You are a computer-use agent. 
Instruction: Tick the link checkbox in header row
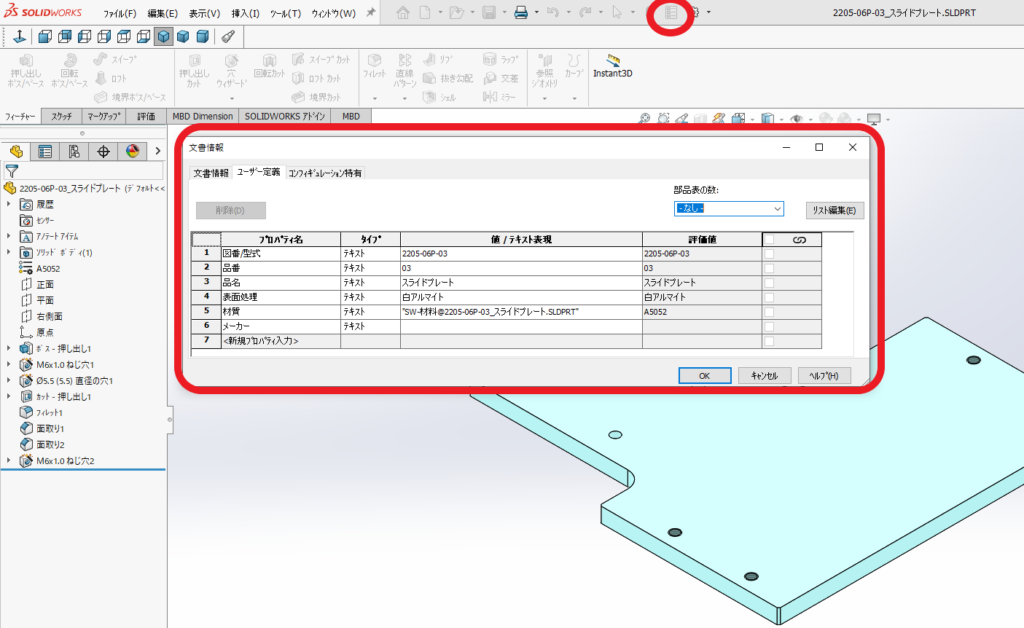(x=769, y=240)
